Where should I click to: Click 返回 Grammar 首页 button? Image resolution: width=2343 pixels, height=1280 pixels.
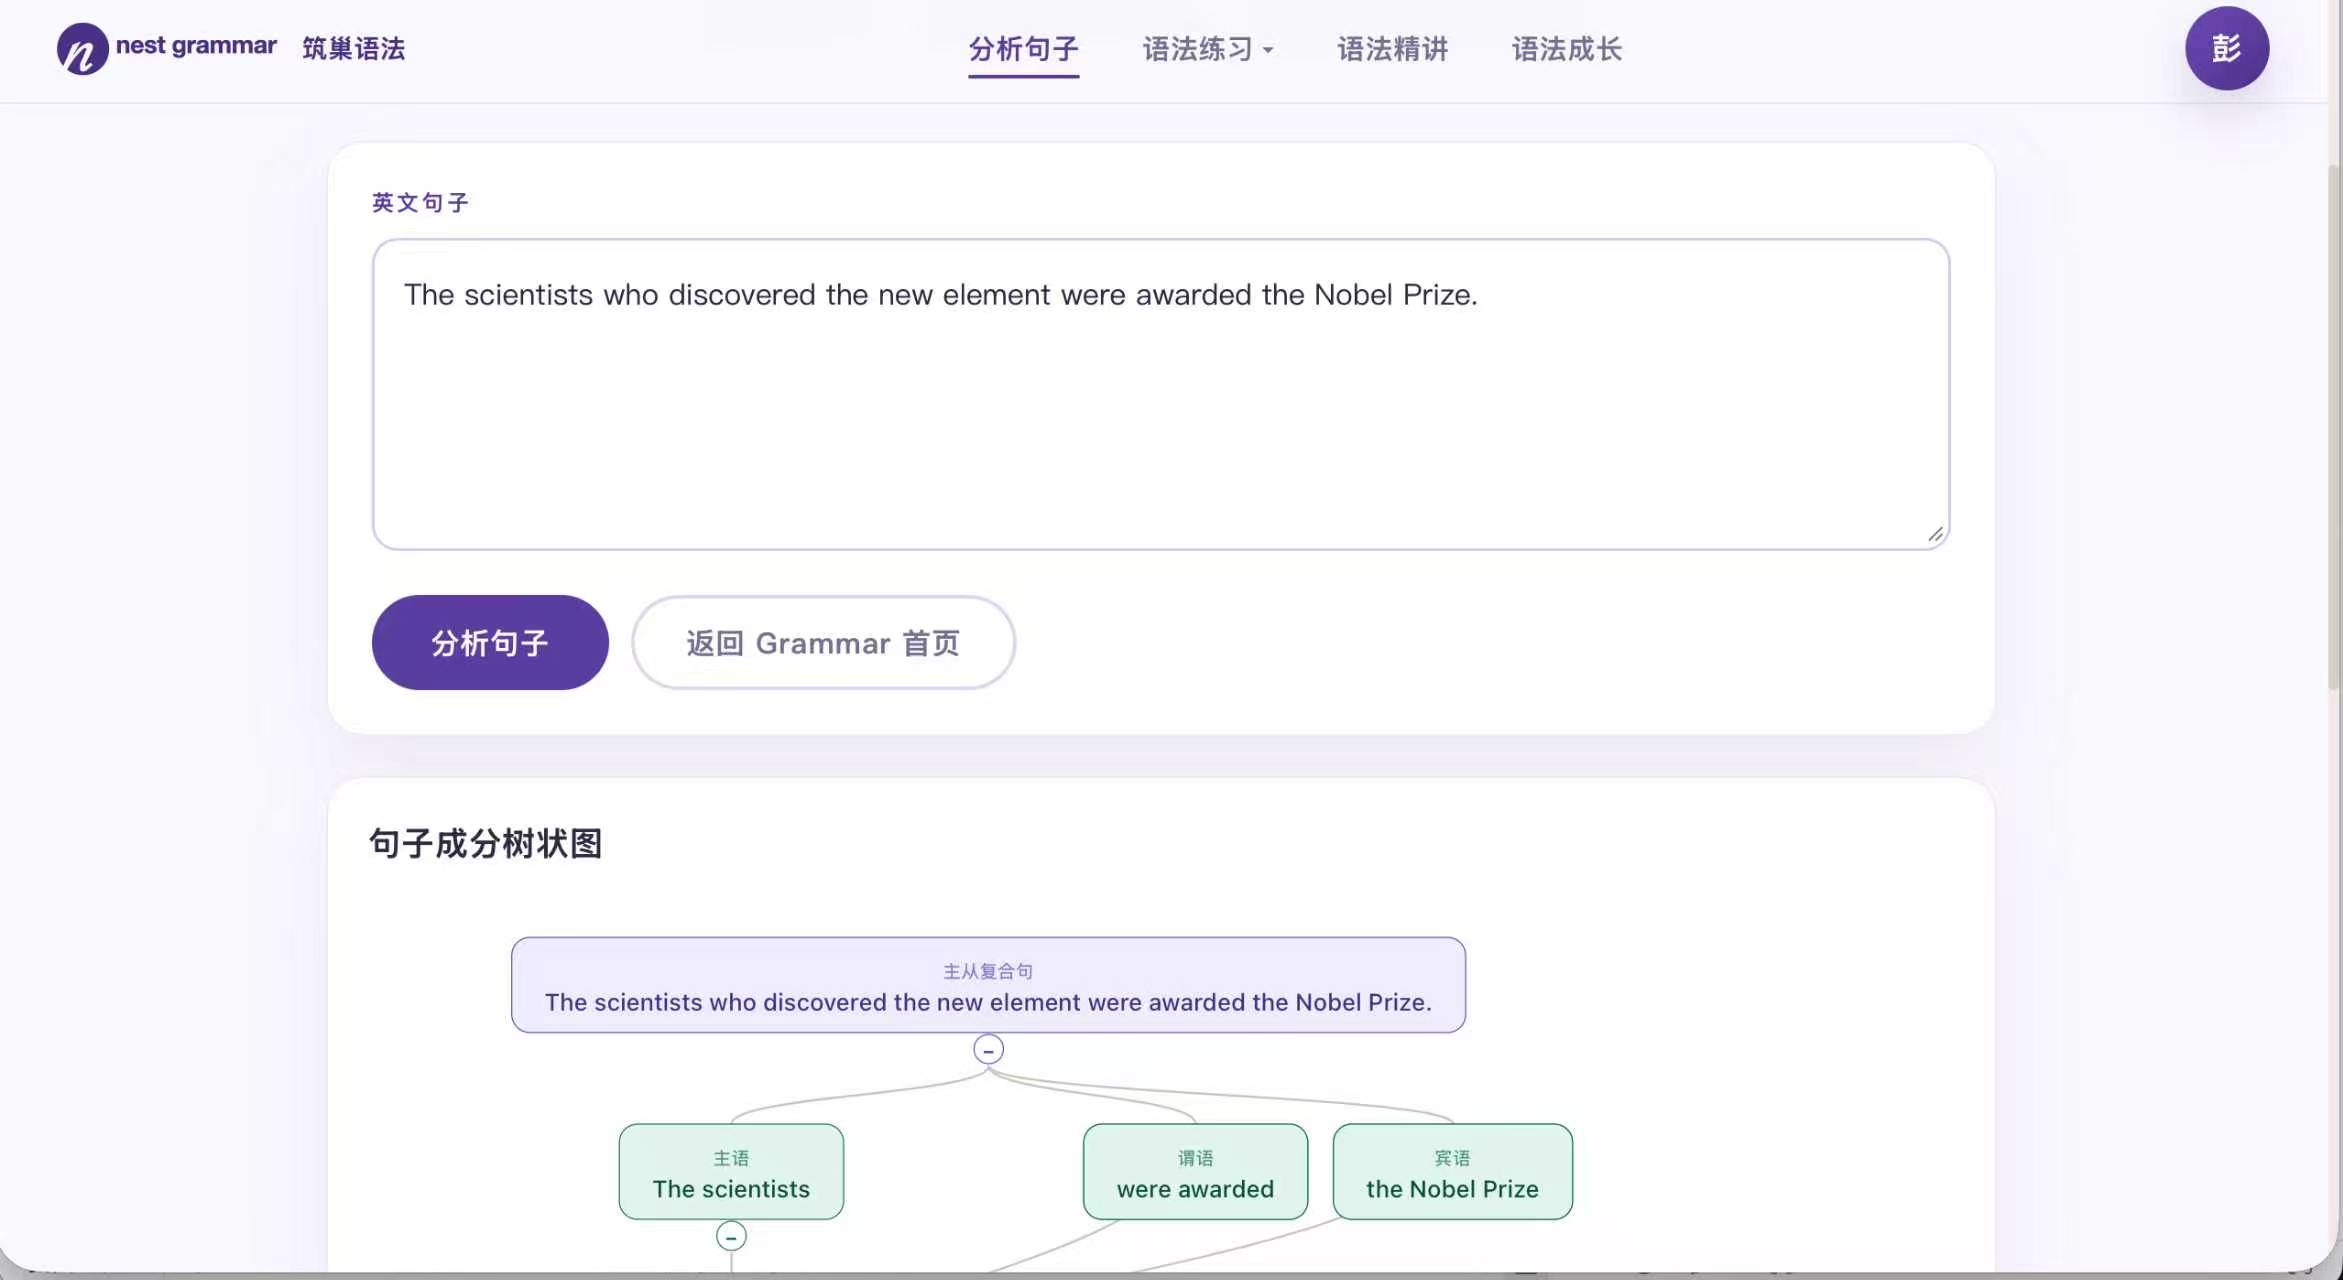click(x=823, y=642)
